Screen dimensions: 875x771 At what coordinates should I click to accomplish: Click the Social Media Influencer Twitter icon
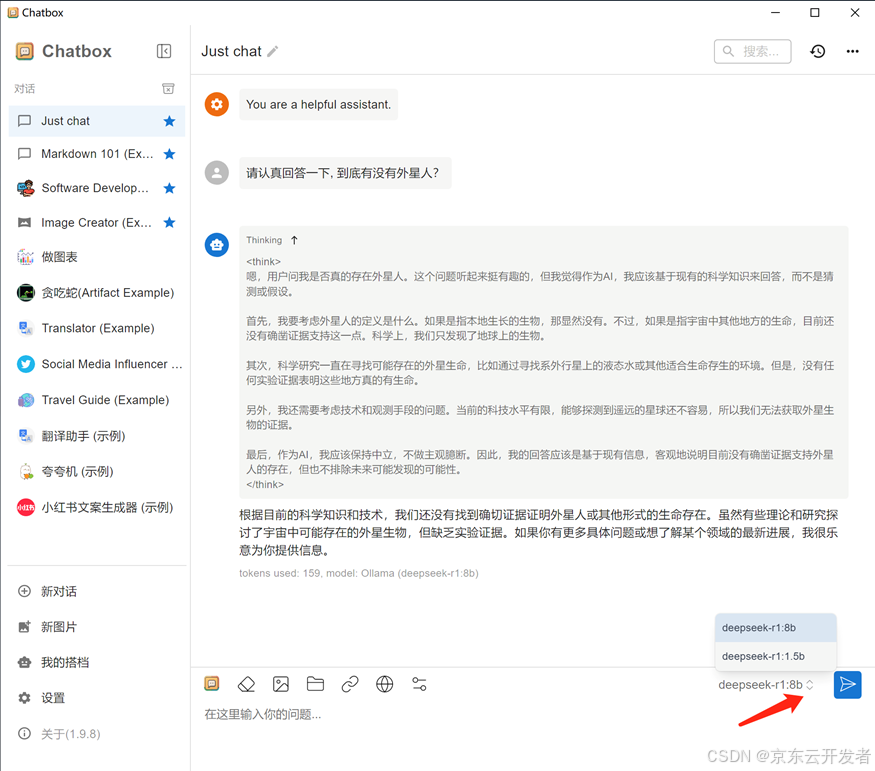coord(25,364)
